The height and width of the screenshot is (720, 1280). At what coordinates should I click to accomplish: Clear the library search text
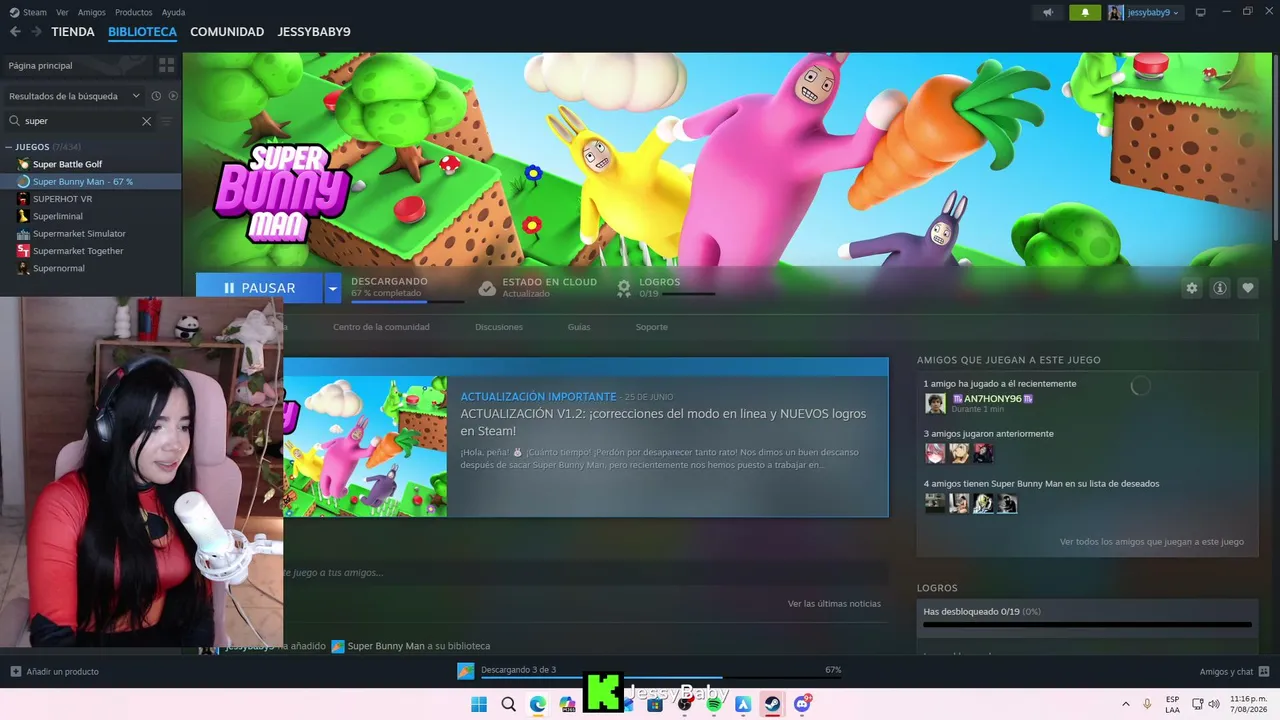tap(146, 121)
